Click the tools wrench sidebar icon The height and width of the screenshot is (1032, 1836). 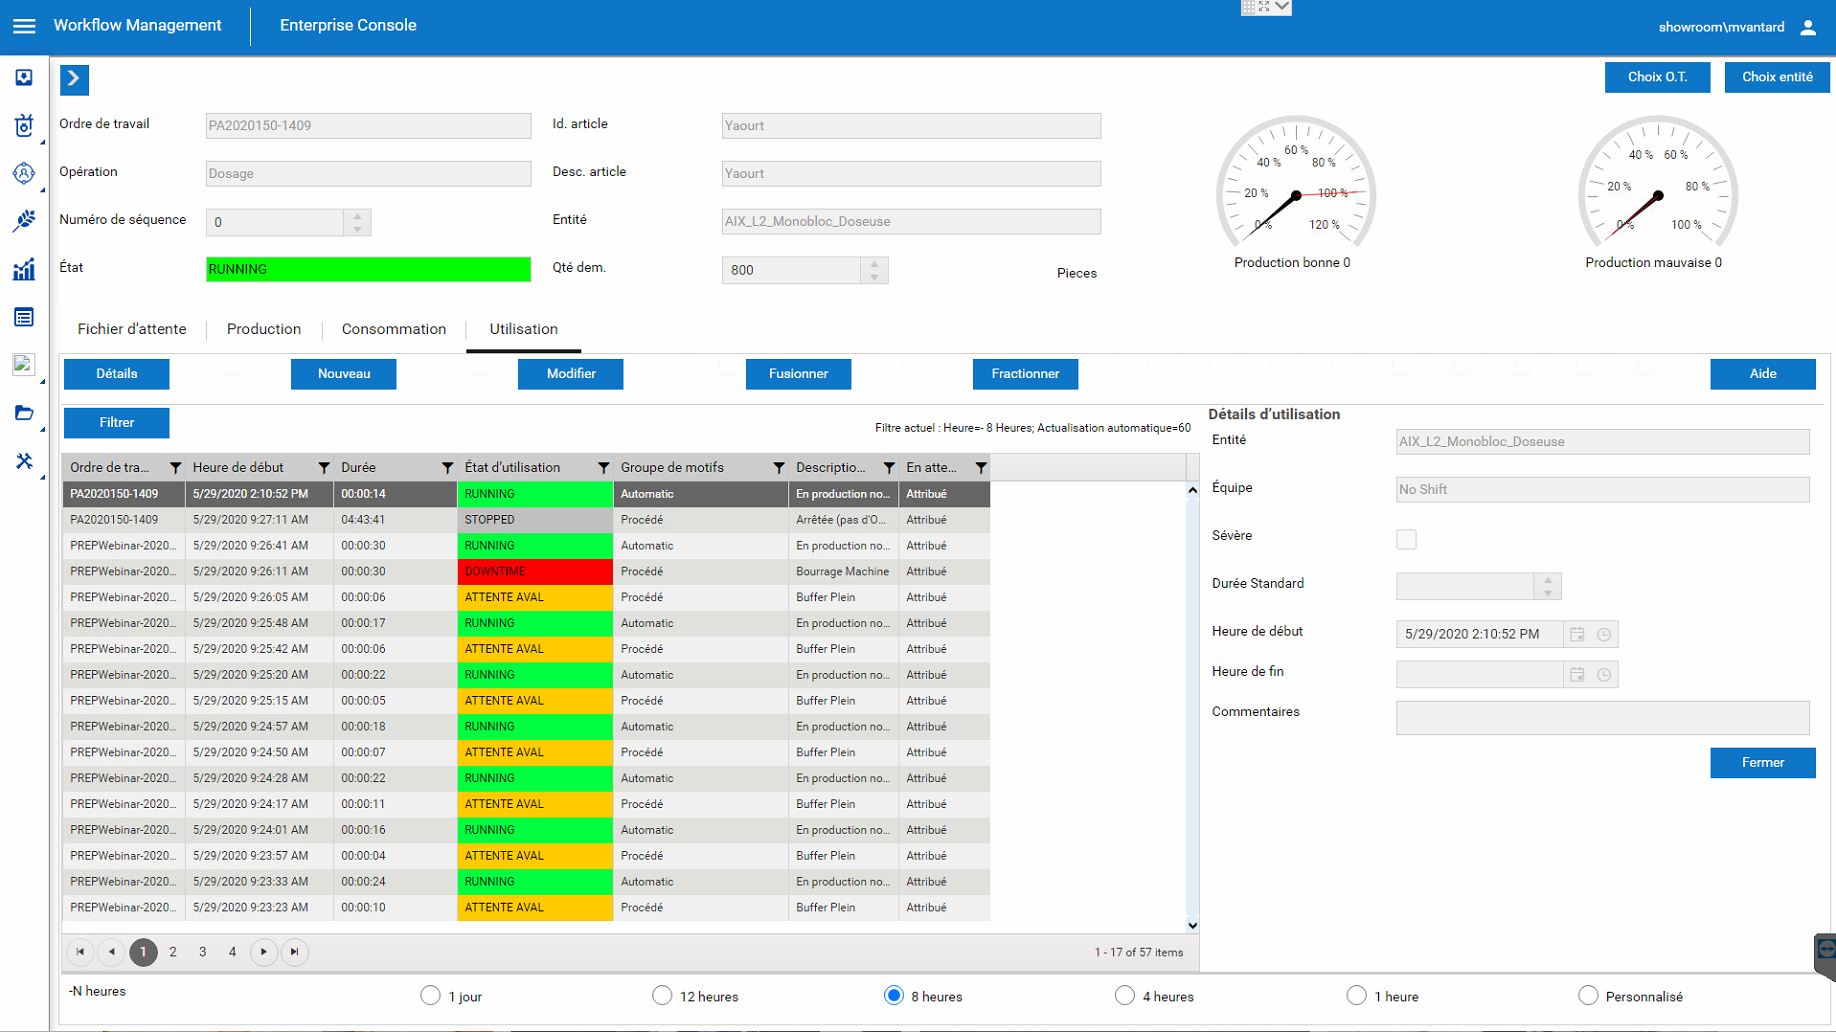pyautogui.click(x=24, y=461)
